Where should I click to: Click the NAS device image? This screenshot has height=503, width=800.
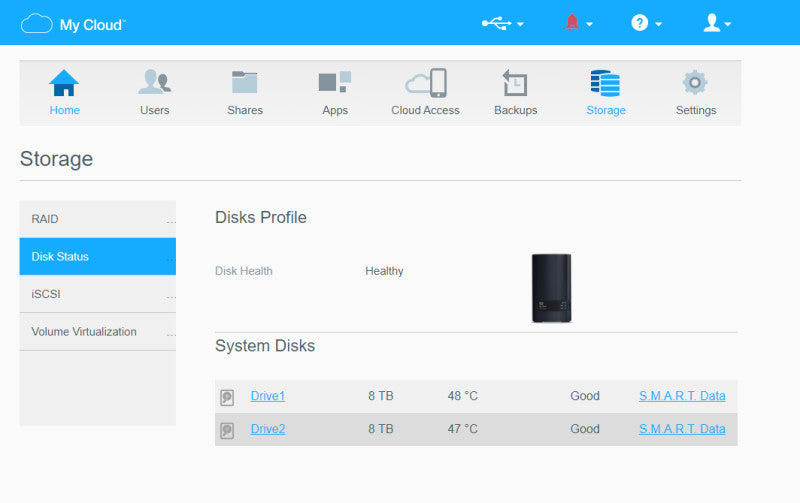[552, 288]
